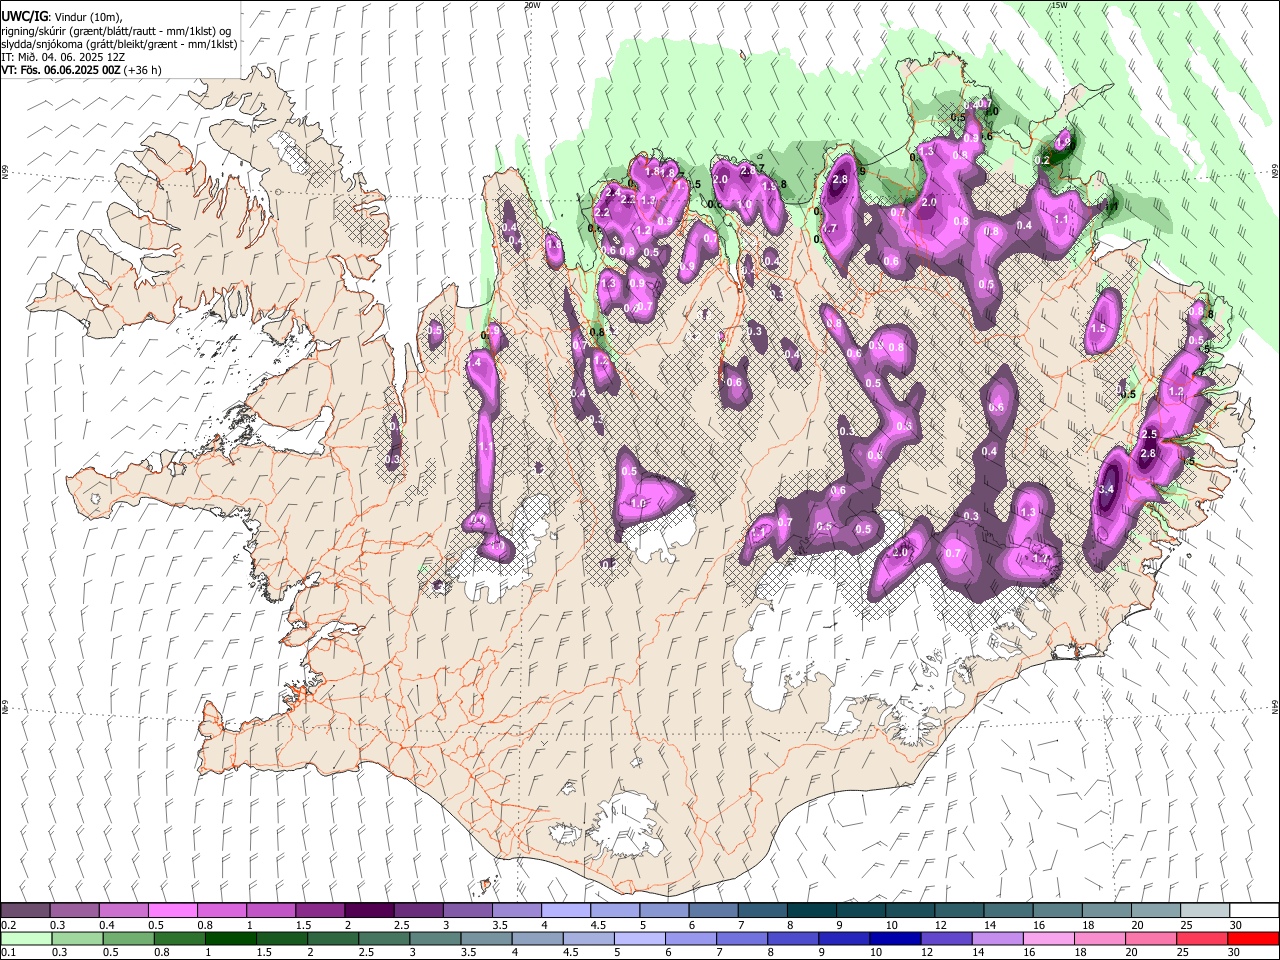
Task: Click the 30 label under the lower legend
Action: click(1233, 952)
